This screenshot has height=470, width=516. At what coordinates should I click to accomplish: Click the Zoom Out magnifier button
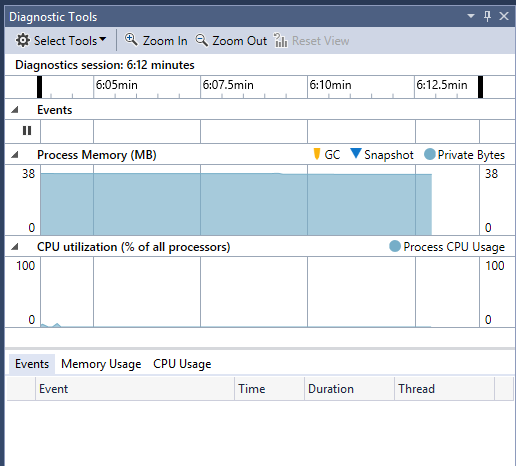tap(231, 41)
